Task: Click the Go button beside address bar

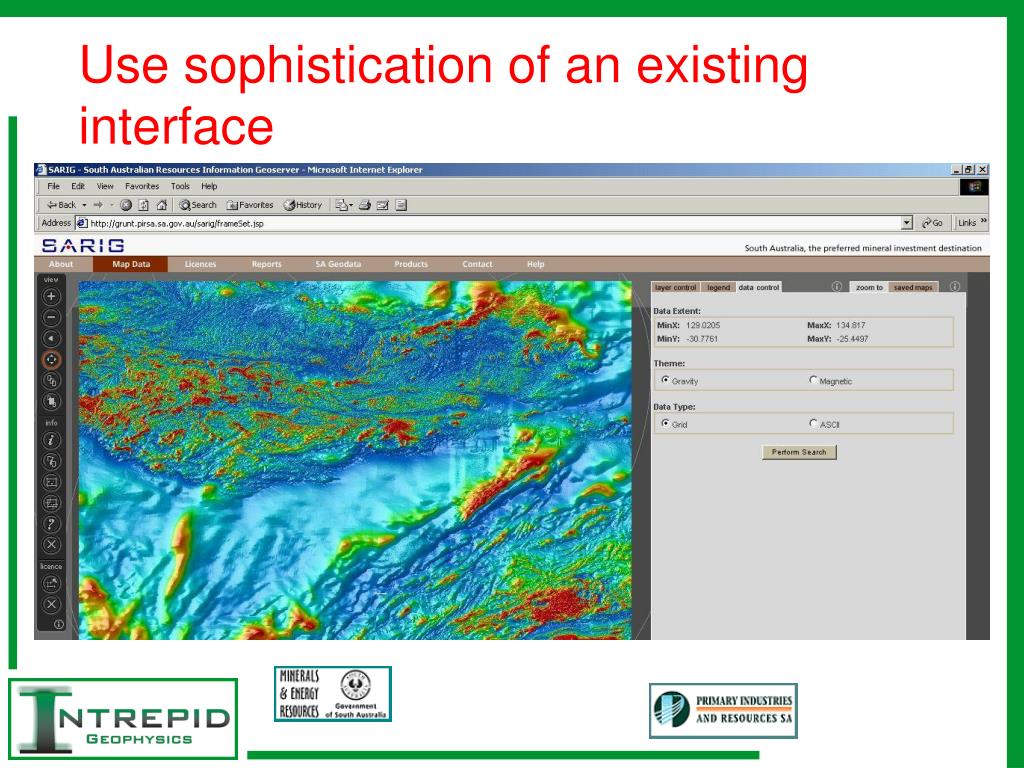Action: point(933,223)
